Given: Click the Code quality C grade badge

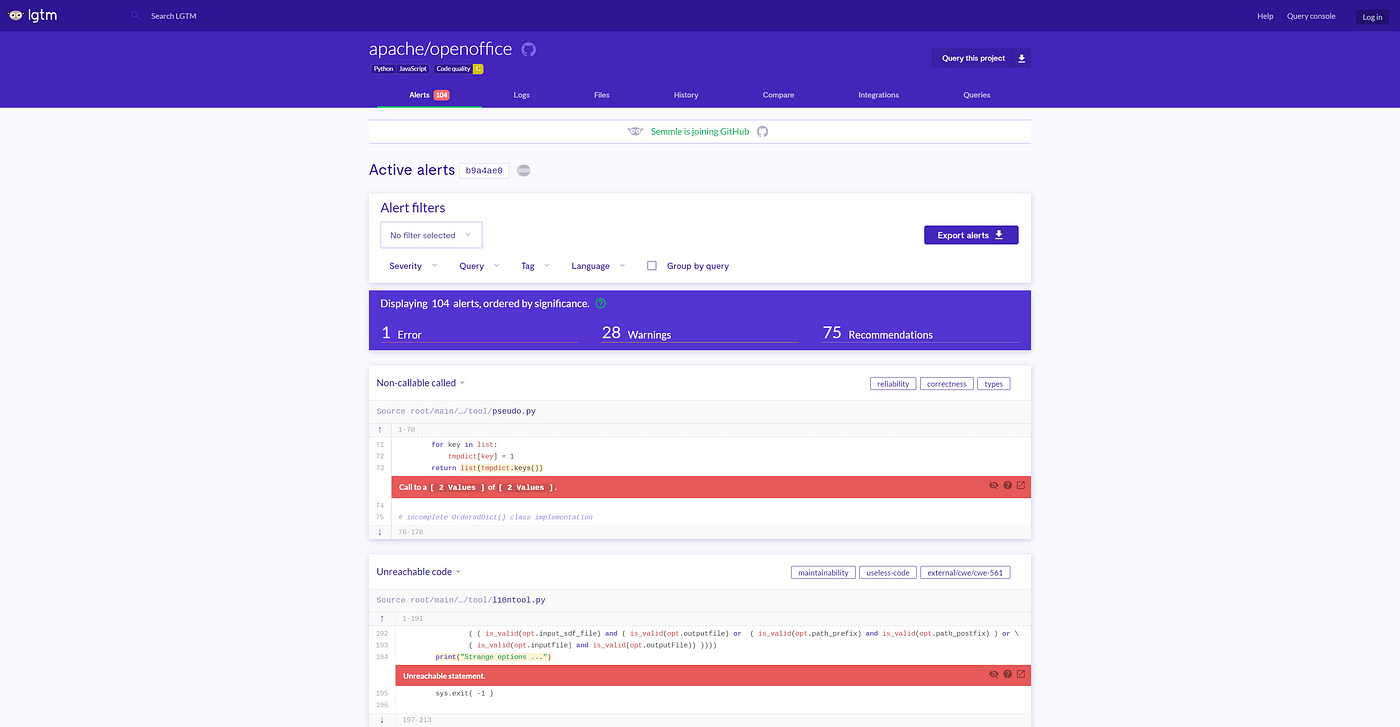Looking at the screenshot, I should [x=460, y=69].
